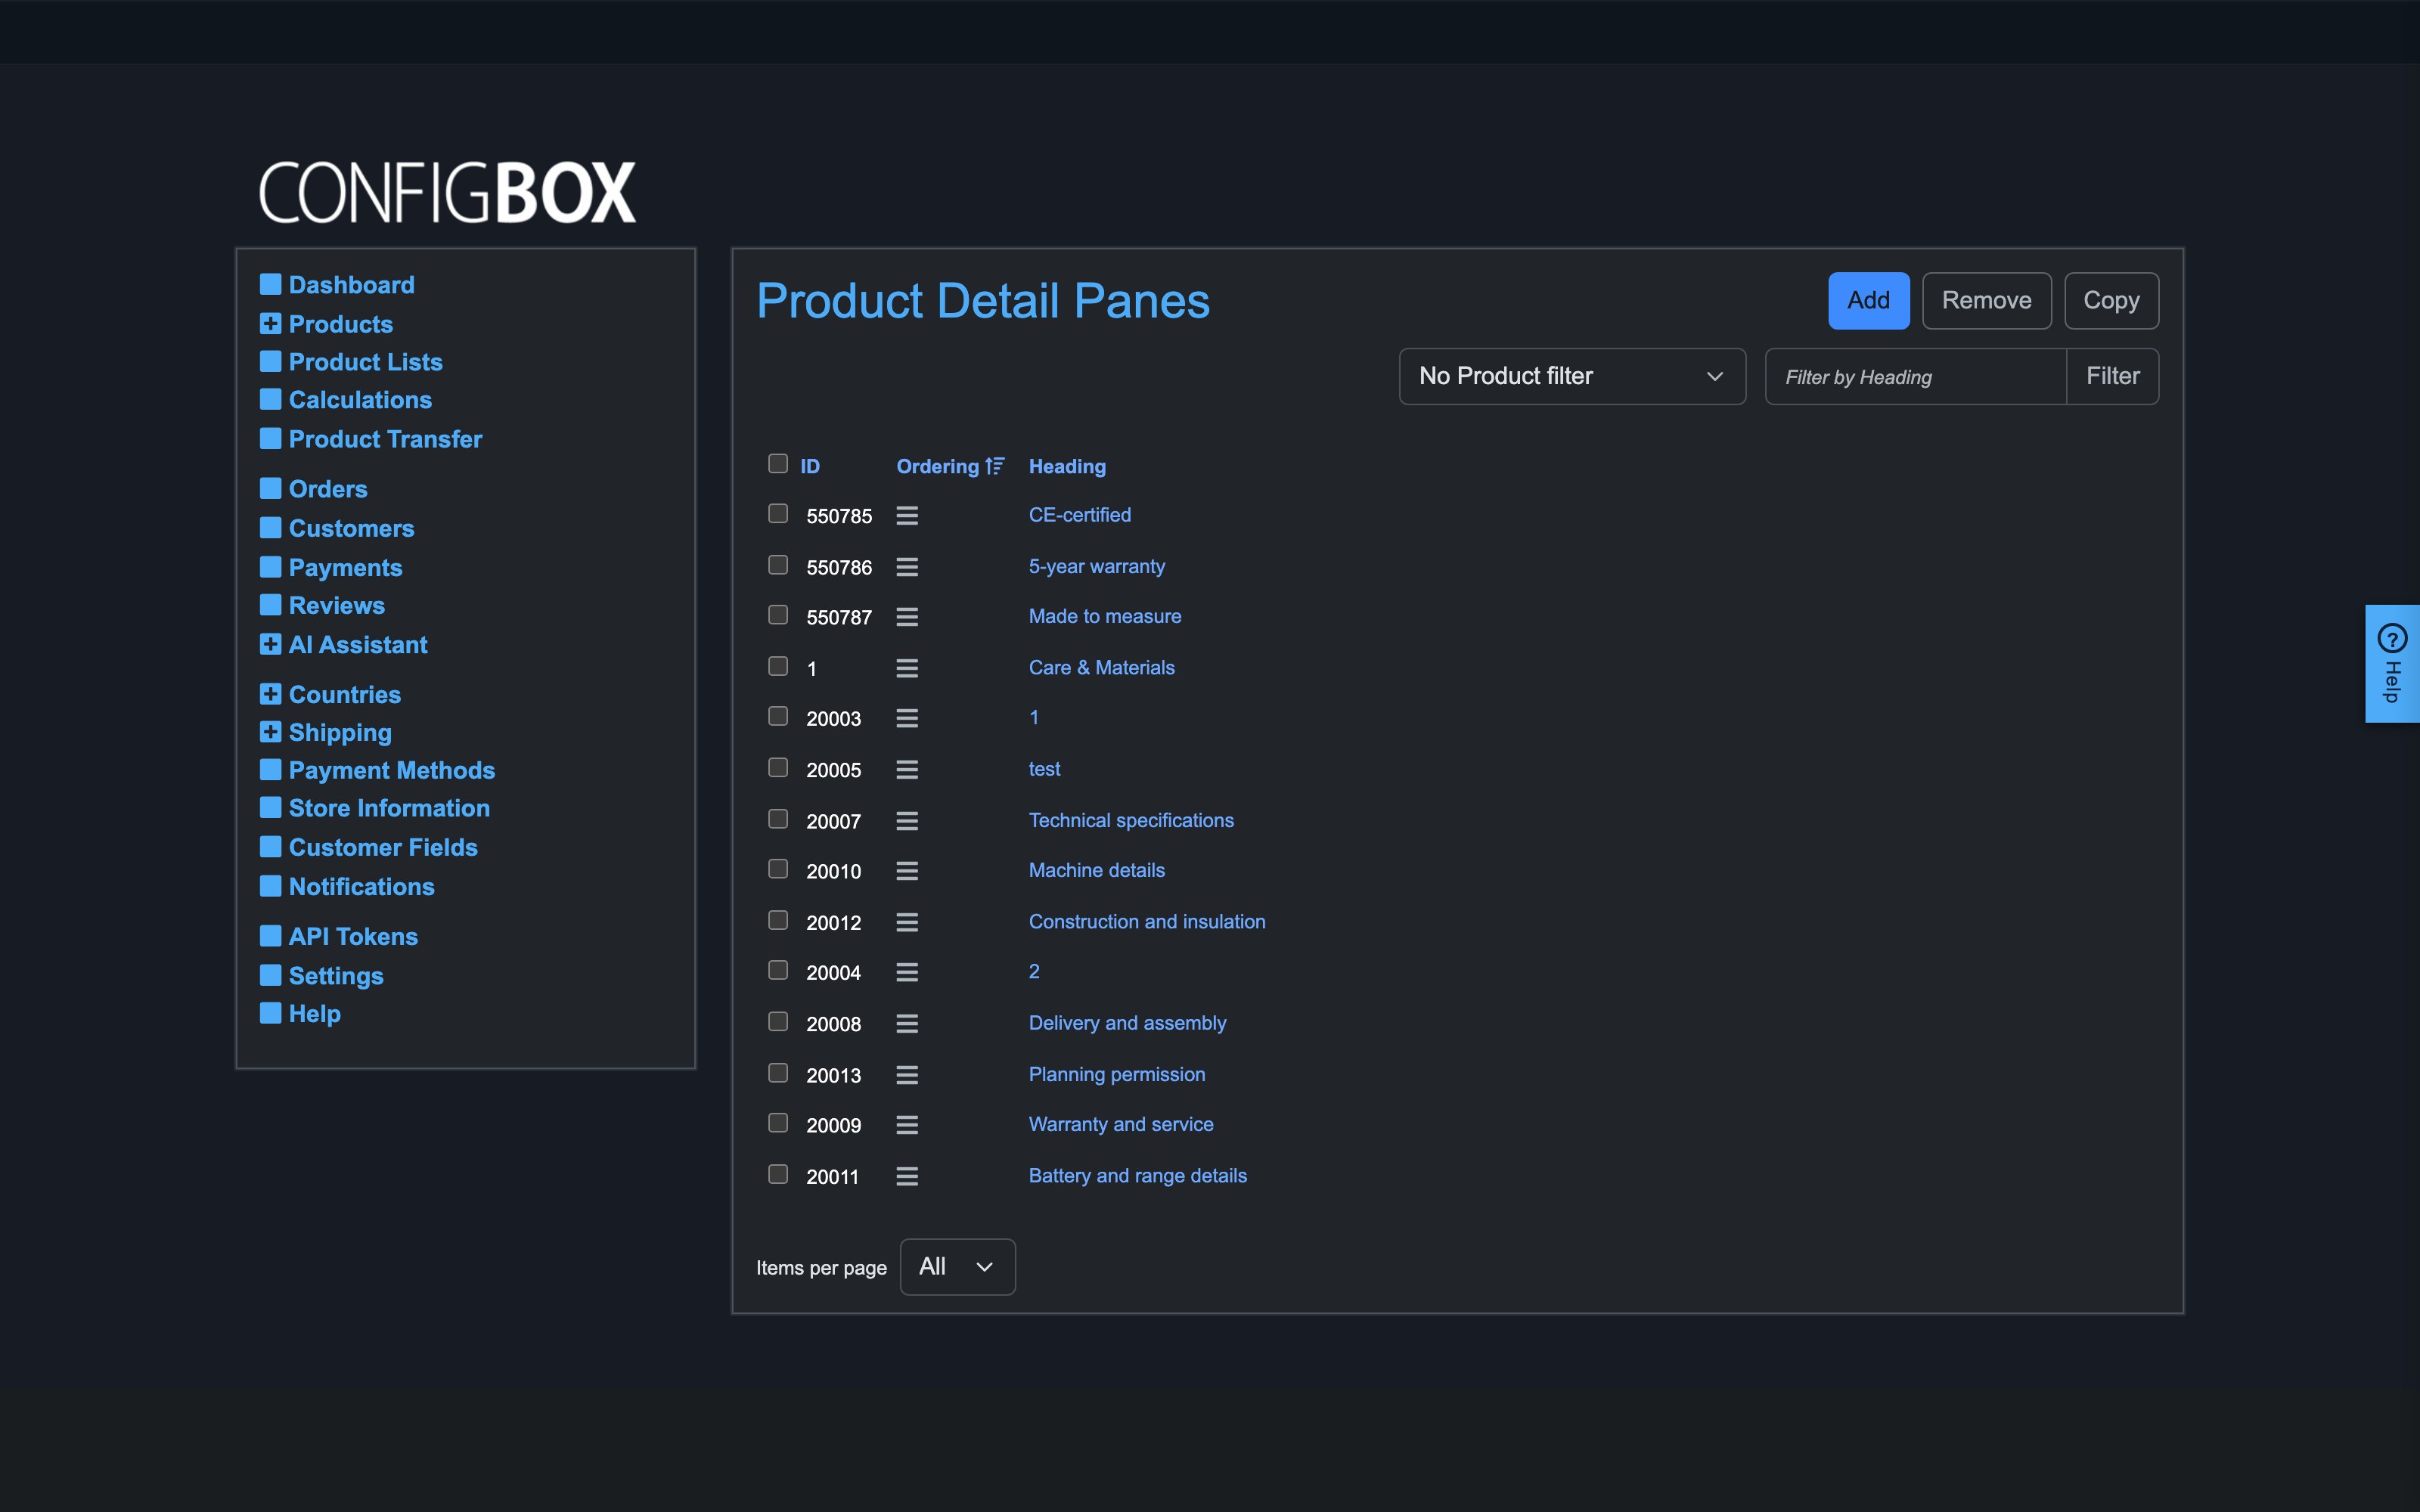
Task: Open Notifications in sidebar
Action: [x=361, y=887]
